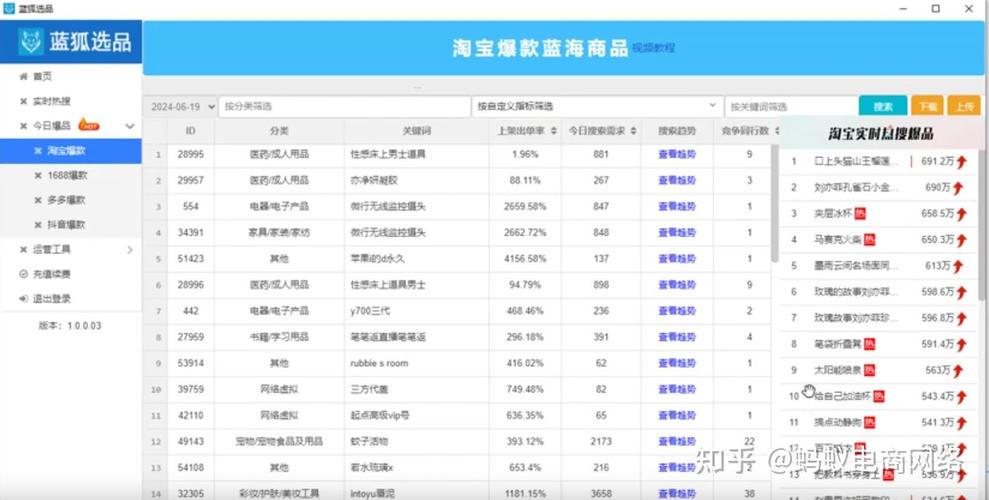Click 查看趋势 for the 蚊子活物 row

click(x=677, y=441)
